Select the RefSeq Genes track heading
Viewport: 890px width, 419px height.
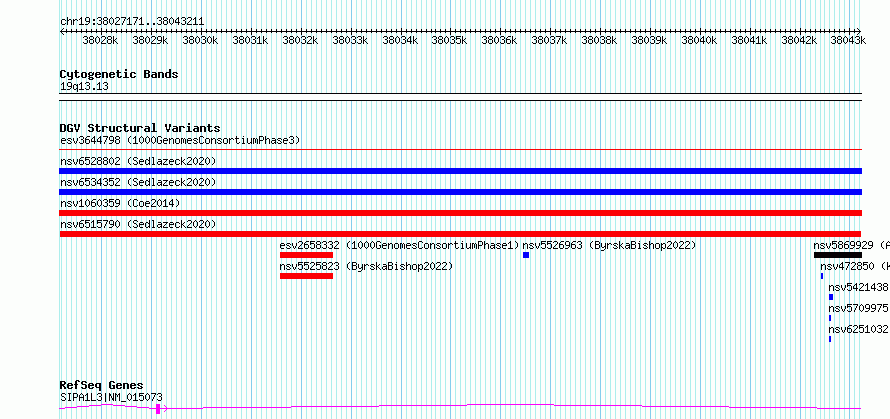click(102, 386)
